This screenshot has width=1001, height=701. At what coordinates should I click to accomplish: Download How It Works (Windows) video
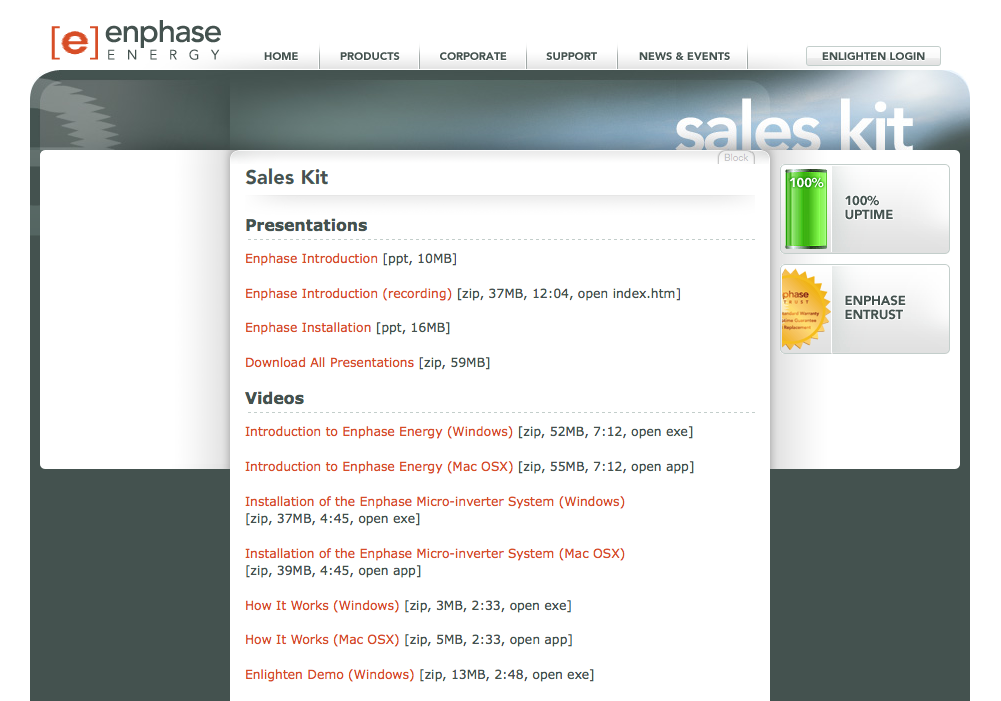point(322,605)
